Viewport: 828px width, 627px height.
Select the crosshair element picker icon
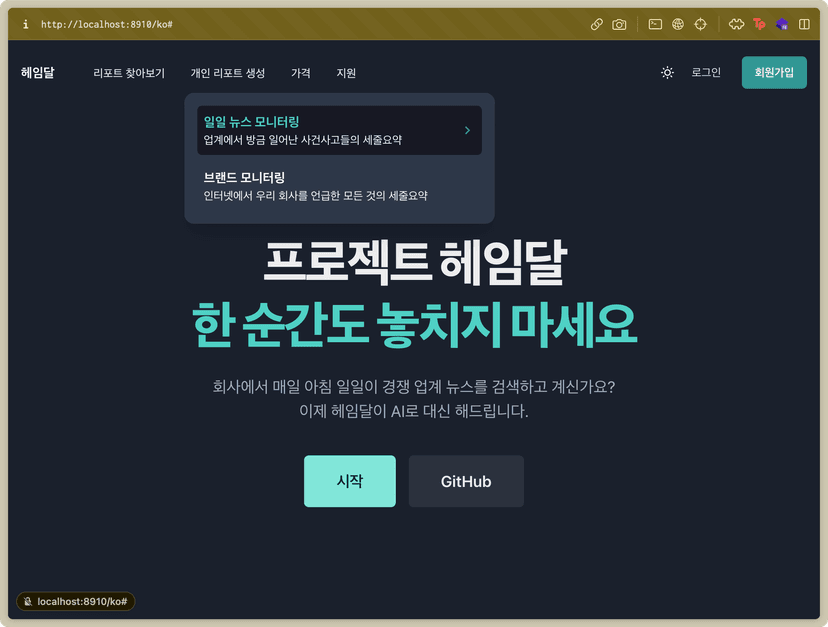(700, 24)
